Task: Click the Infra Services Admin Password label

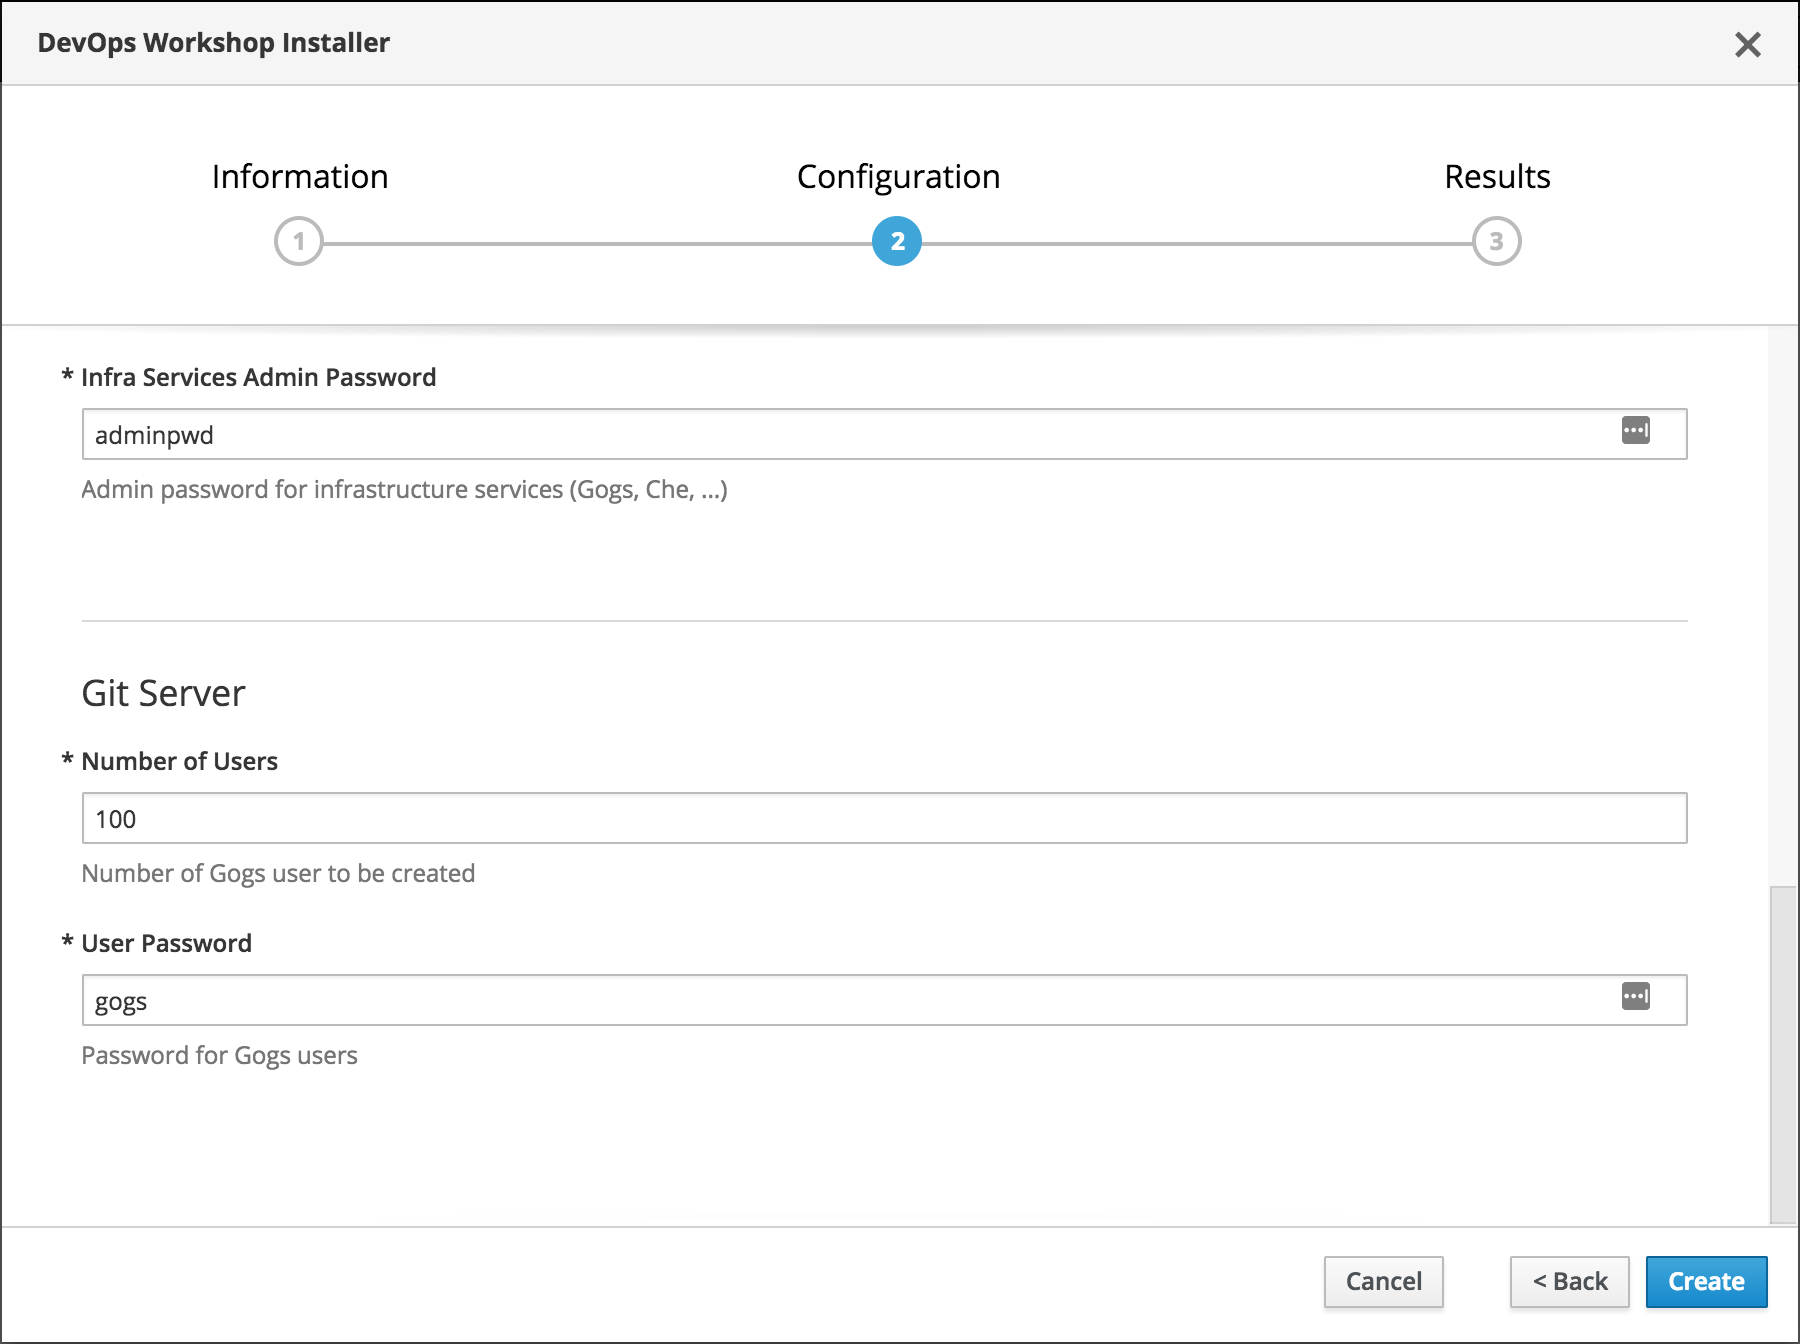Action: [x=258, y=377]
